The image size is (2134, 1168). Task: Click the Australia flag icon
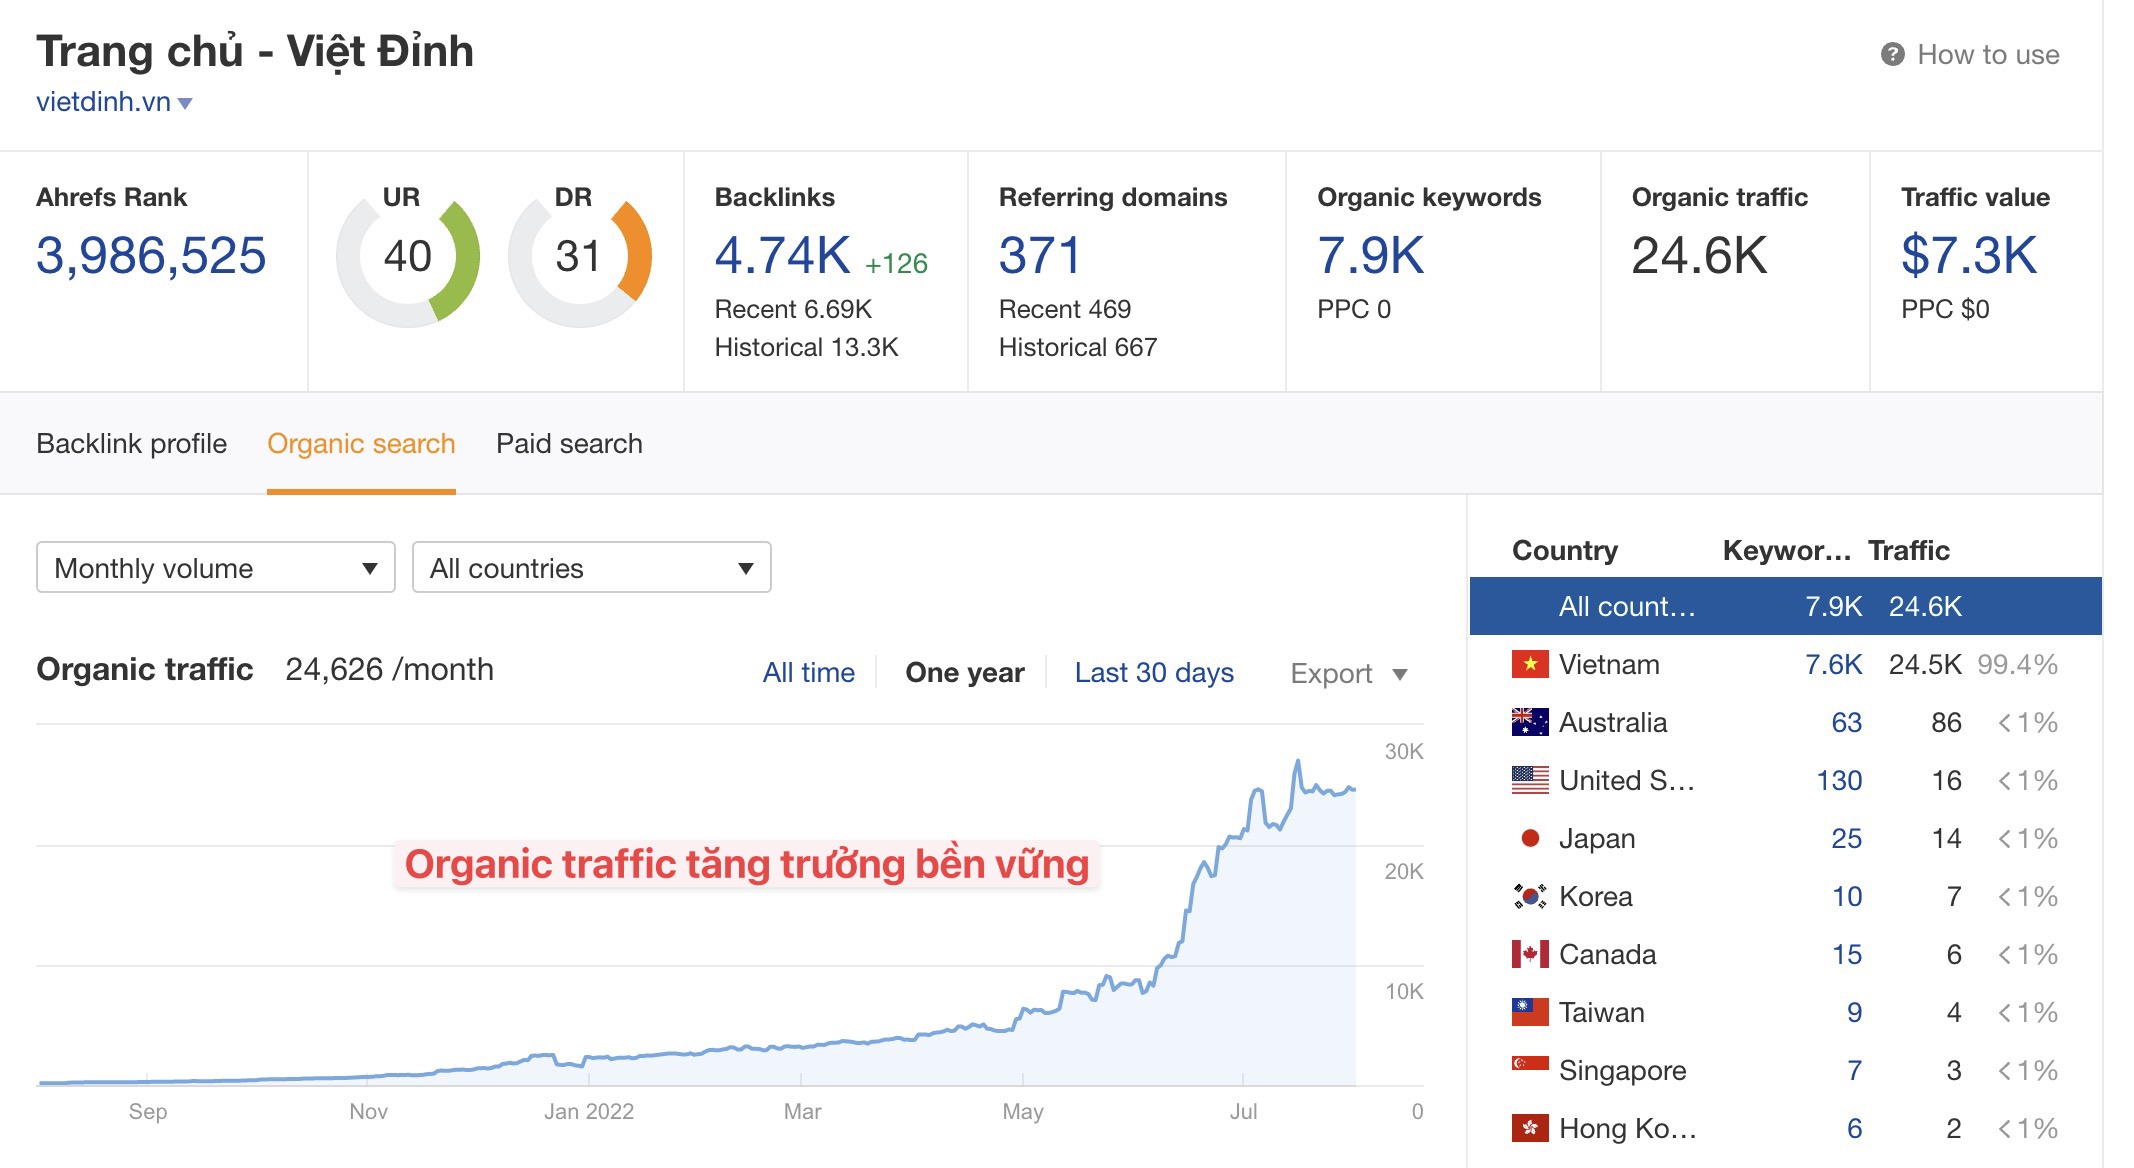[1530, 722]
